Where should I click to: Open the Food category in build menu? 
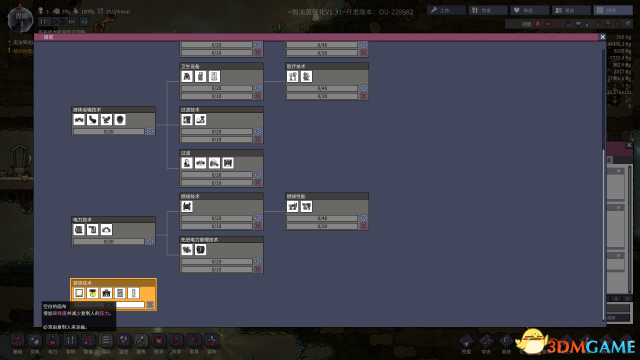(70, 341)
